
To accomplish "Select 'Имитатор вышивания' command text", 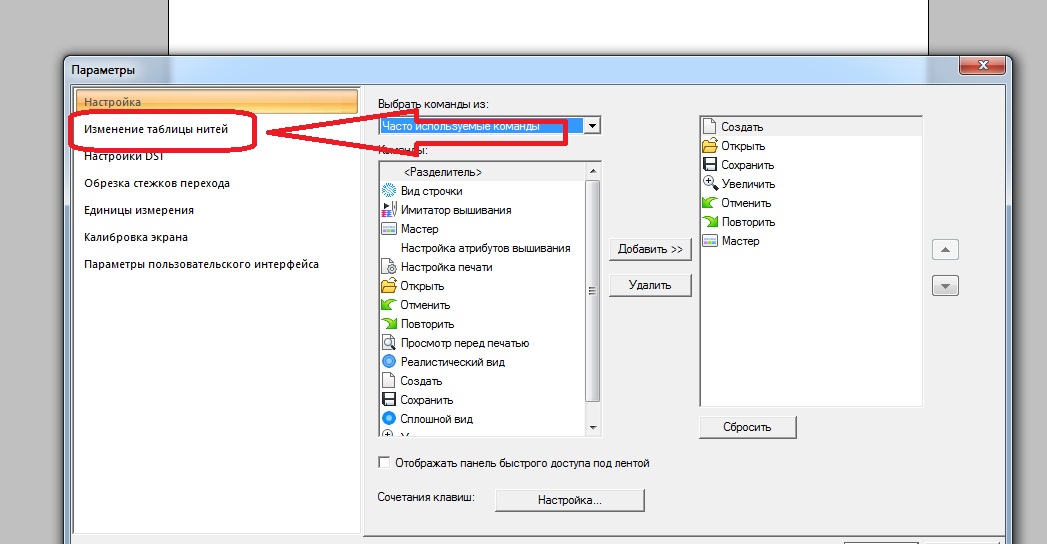I will click(x=456, y=210).
